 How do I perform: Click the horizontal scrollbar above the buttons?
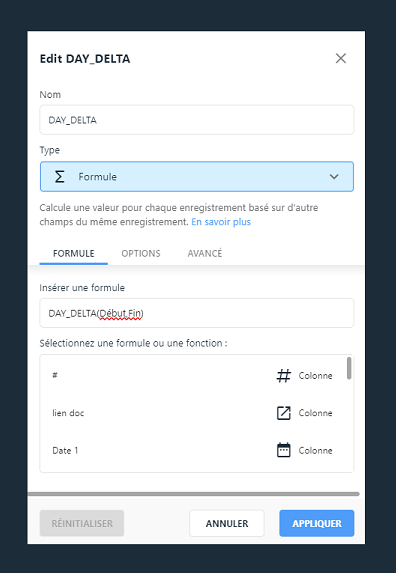(x=194, y=494)
